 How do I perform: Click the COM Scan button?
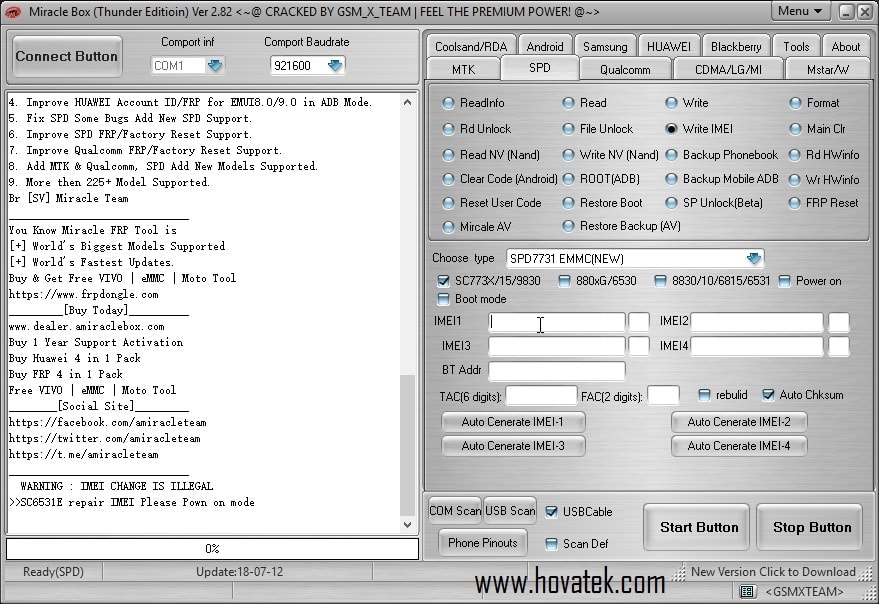(x=455, y=511)
